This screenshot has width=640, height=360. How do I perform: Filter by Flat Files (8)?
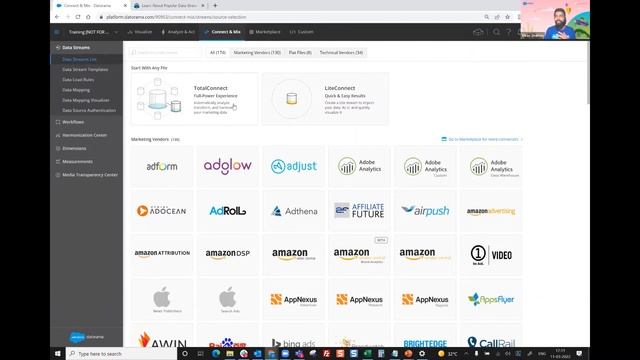pos(300,53)
